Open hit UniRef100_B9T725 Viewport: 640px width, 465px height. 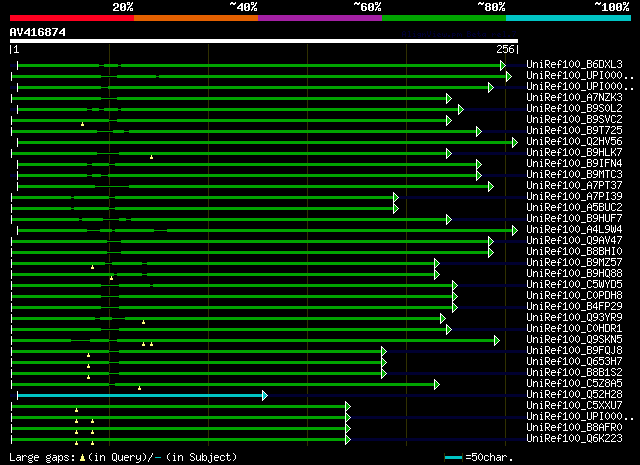(574, 131)
